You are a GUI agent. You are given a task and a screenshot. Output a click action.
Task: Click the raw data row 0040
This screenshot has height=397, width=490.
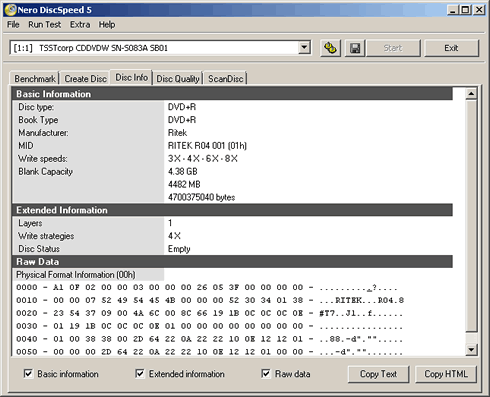point(209,339)
